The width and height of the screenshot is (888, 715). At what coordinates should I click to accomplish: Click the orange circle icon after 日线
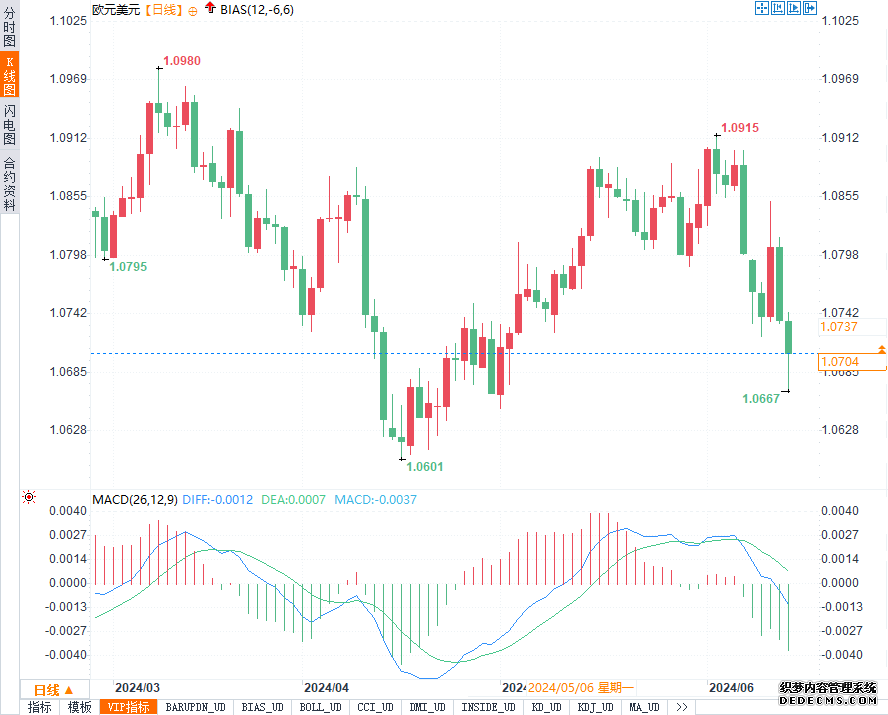pos(193,11)
